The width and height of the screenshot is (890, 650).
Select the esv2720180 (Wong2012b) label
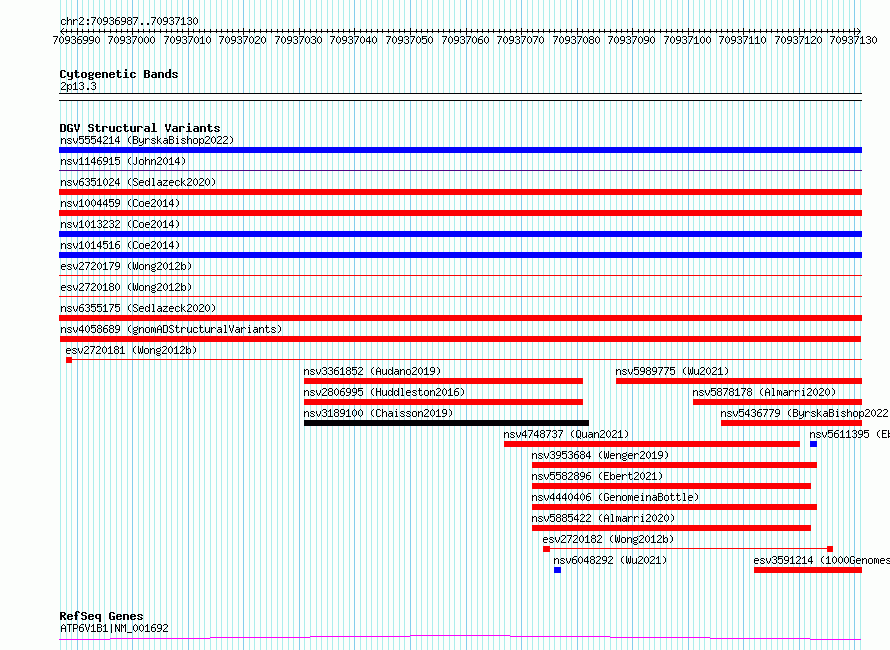pyautogui.click(x=126, y=287)
